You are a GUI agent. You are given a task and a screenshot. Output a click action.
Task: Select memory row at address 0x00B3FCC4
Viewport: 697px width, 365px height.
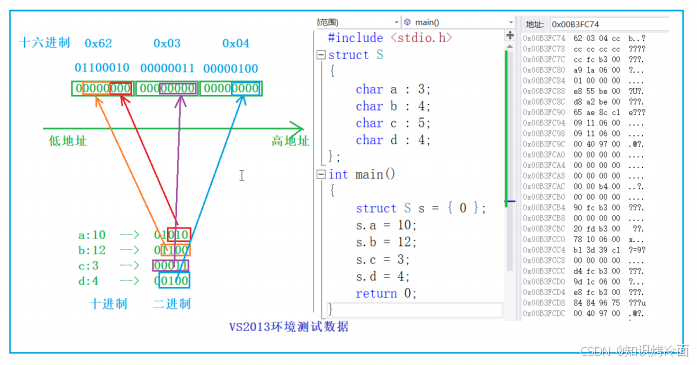point(584,250)
